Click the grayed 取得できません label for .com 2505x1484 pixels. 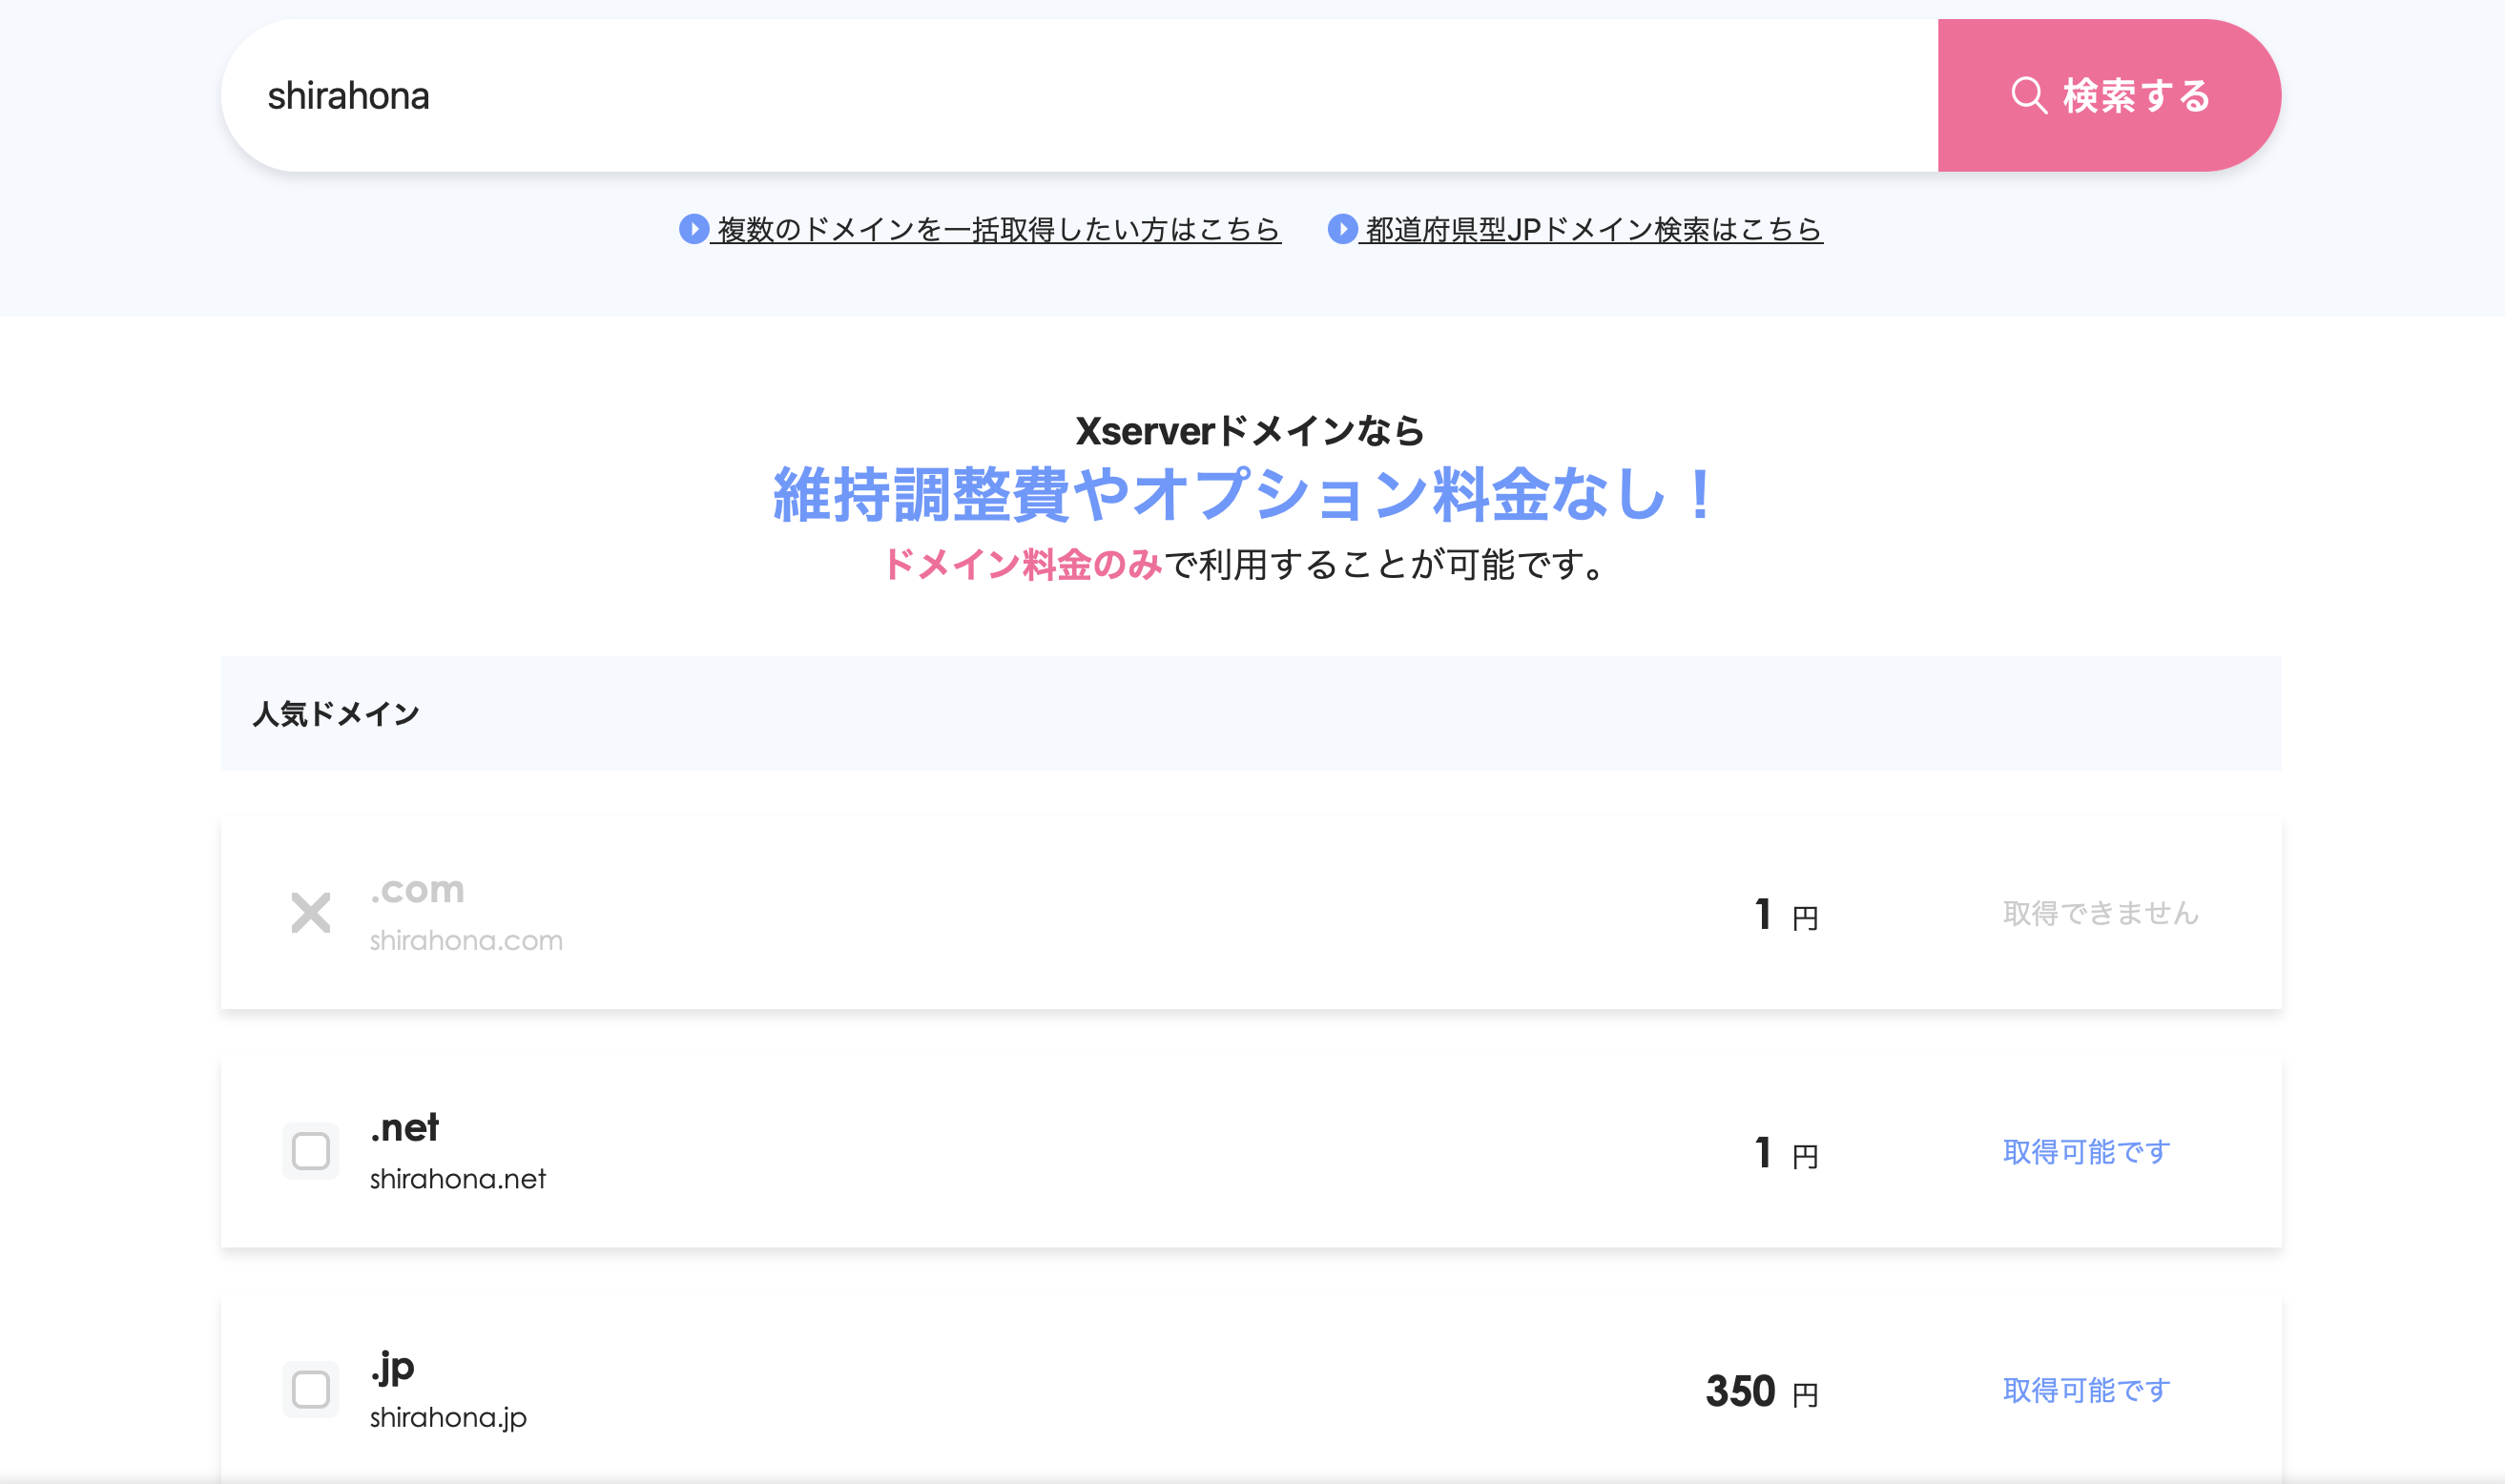tap(2100, 913)
